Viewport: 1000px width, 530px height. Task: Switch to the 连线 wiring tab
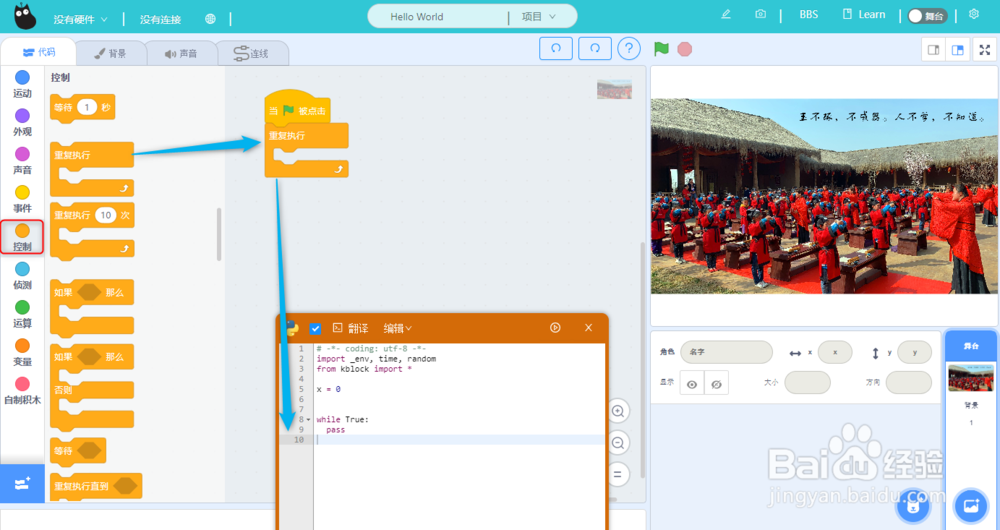(x=252, y=54)
